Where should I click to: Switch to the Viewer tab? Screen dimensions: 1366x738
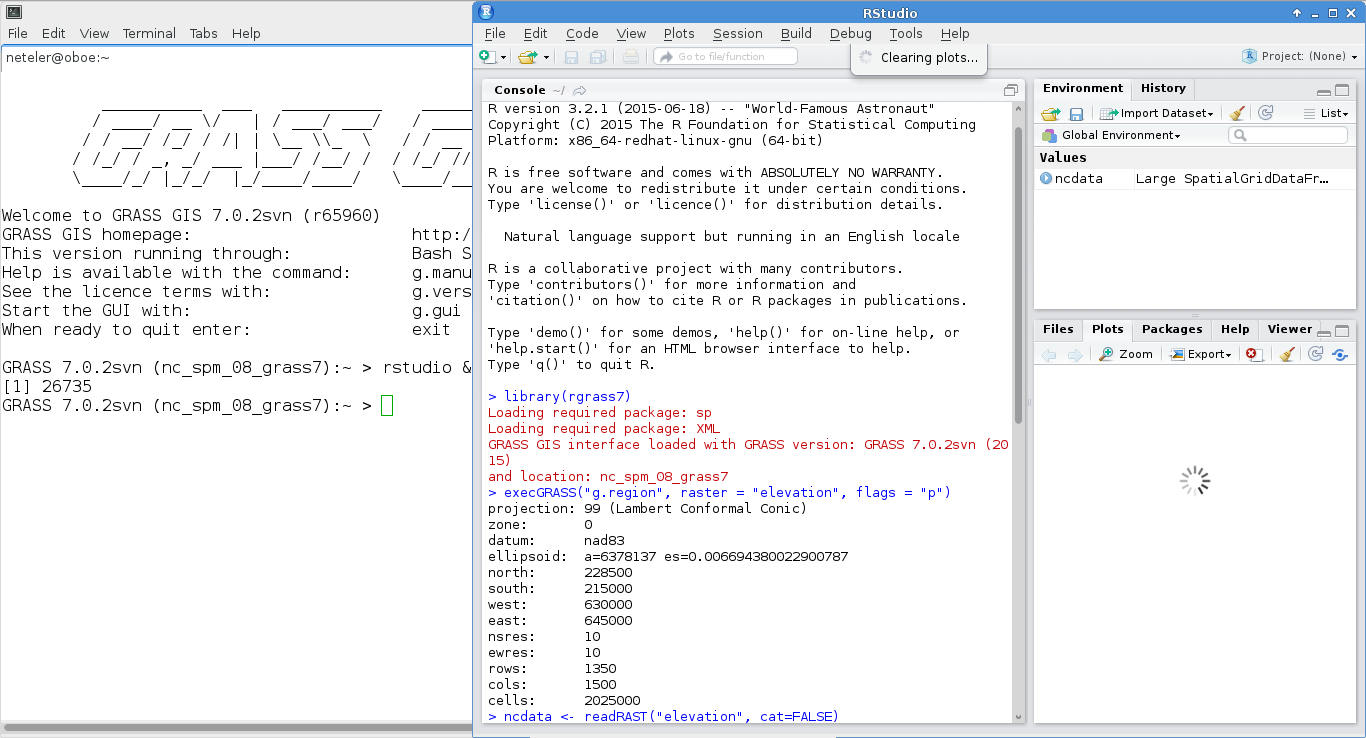click(1289, 329)
